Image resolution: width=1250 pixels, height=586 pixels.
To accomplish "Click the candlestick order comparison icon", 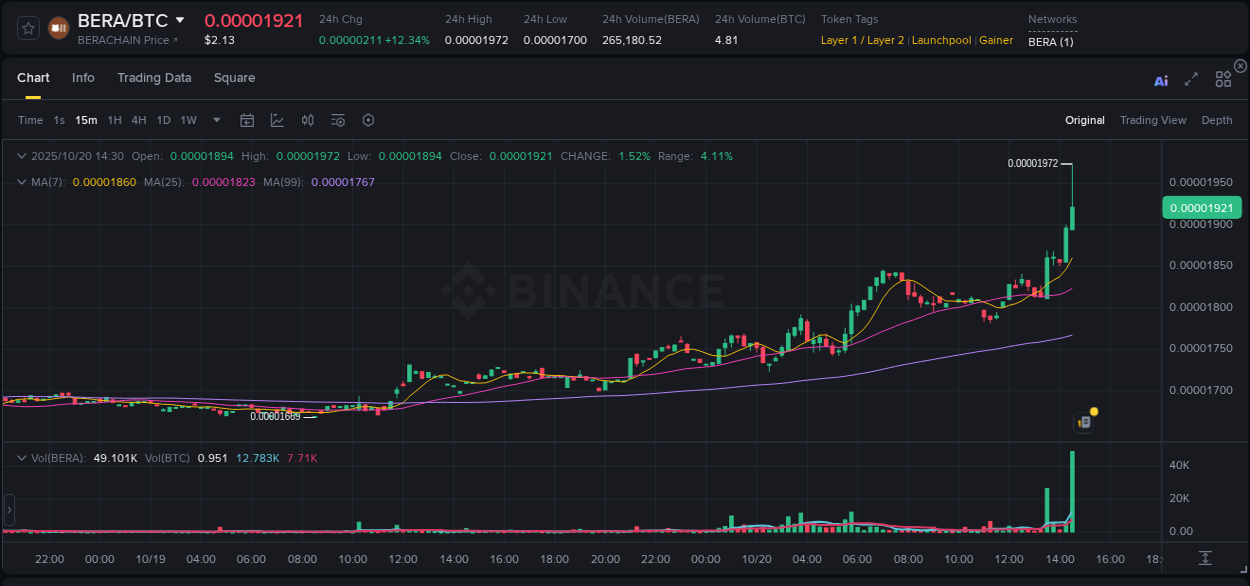I will (x=308, y=120).
